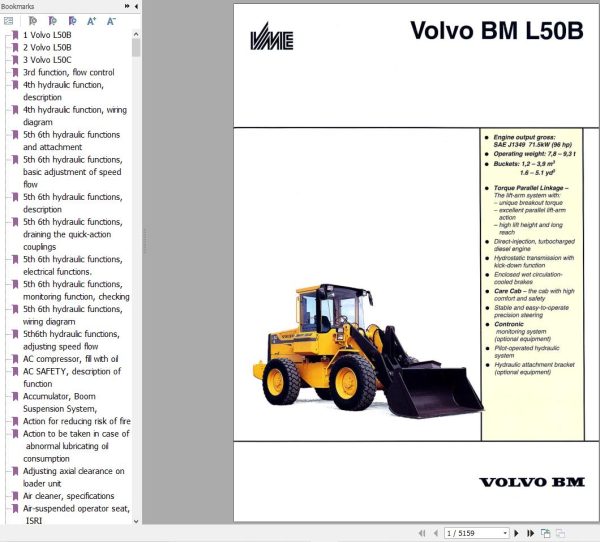The width and height of the screenshot is (600, 542).
Task: Click the third purple bookmark toolbar icon
Action: click(x=72, y=21)
